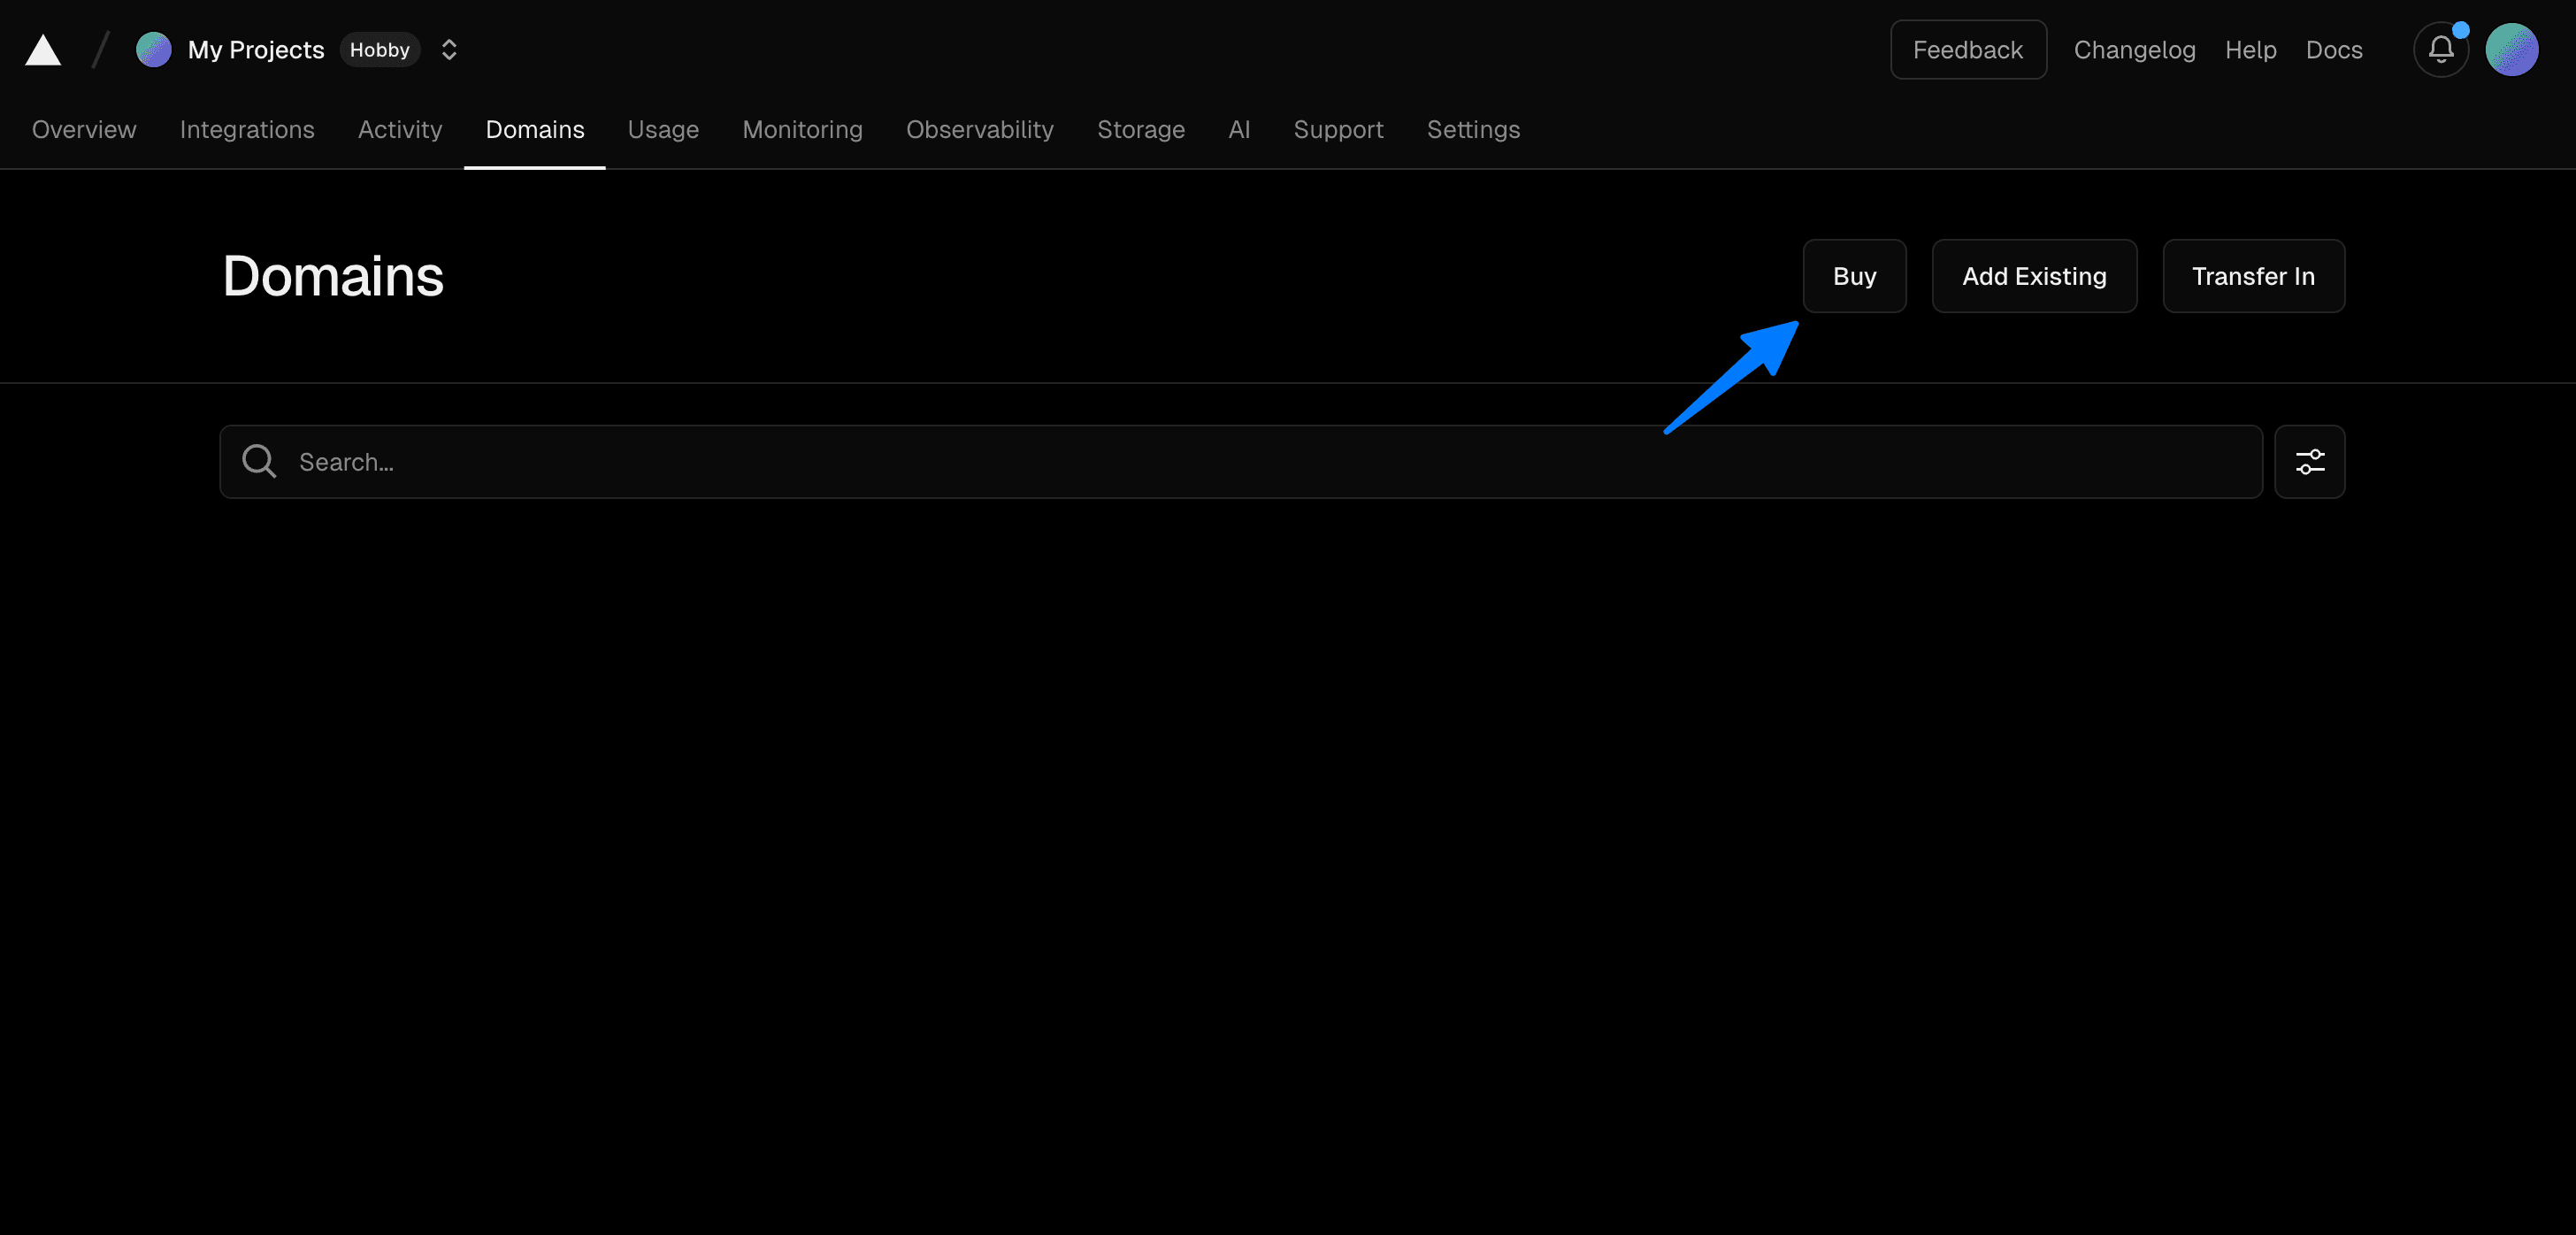Go to the Storage tab
Viewport: 2576px width, 1235px height.
coord(1141,130)
